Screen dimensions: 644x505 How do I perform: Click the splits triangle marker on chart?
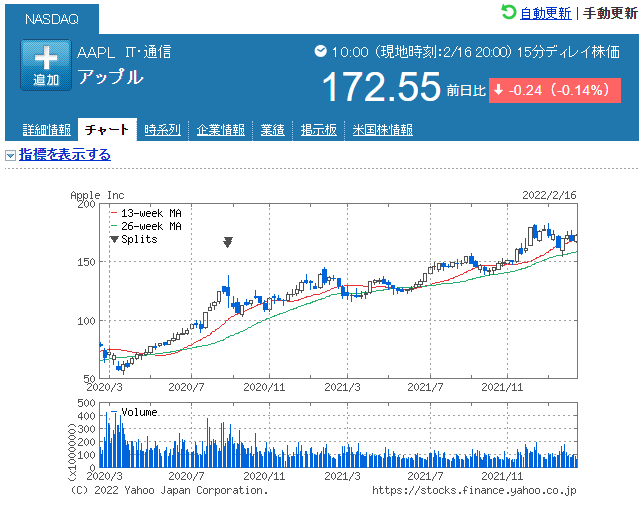point(228,242)
